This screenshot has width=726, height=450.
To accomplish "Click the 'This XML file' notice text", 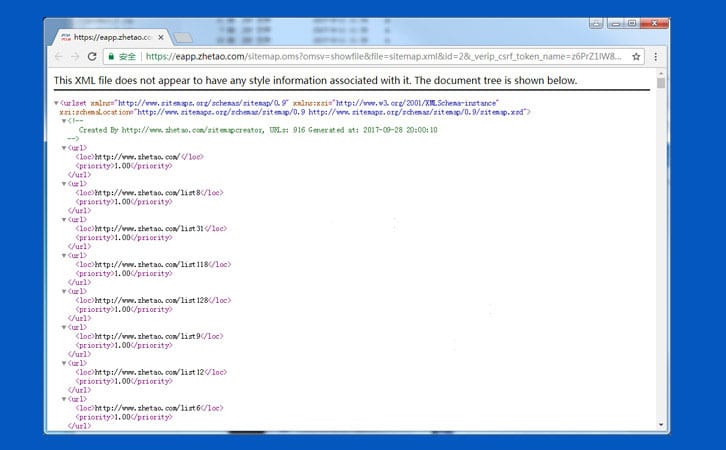I will 315,81.
